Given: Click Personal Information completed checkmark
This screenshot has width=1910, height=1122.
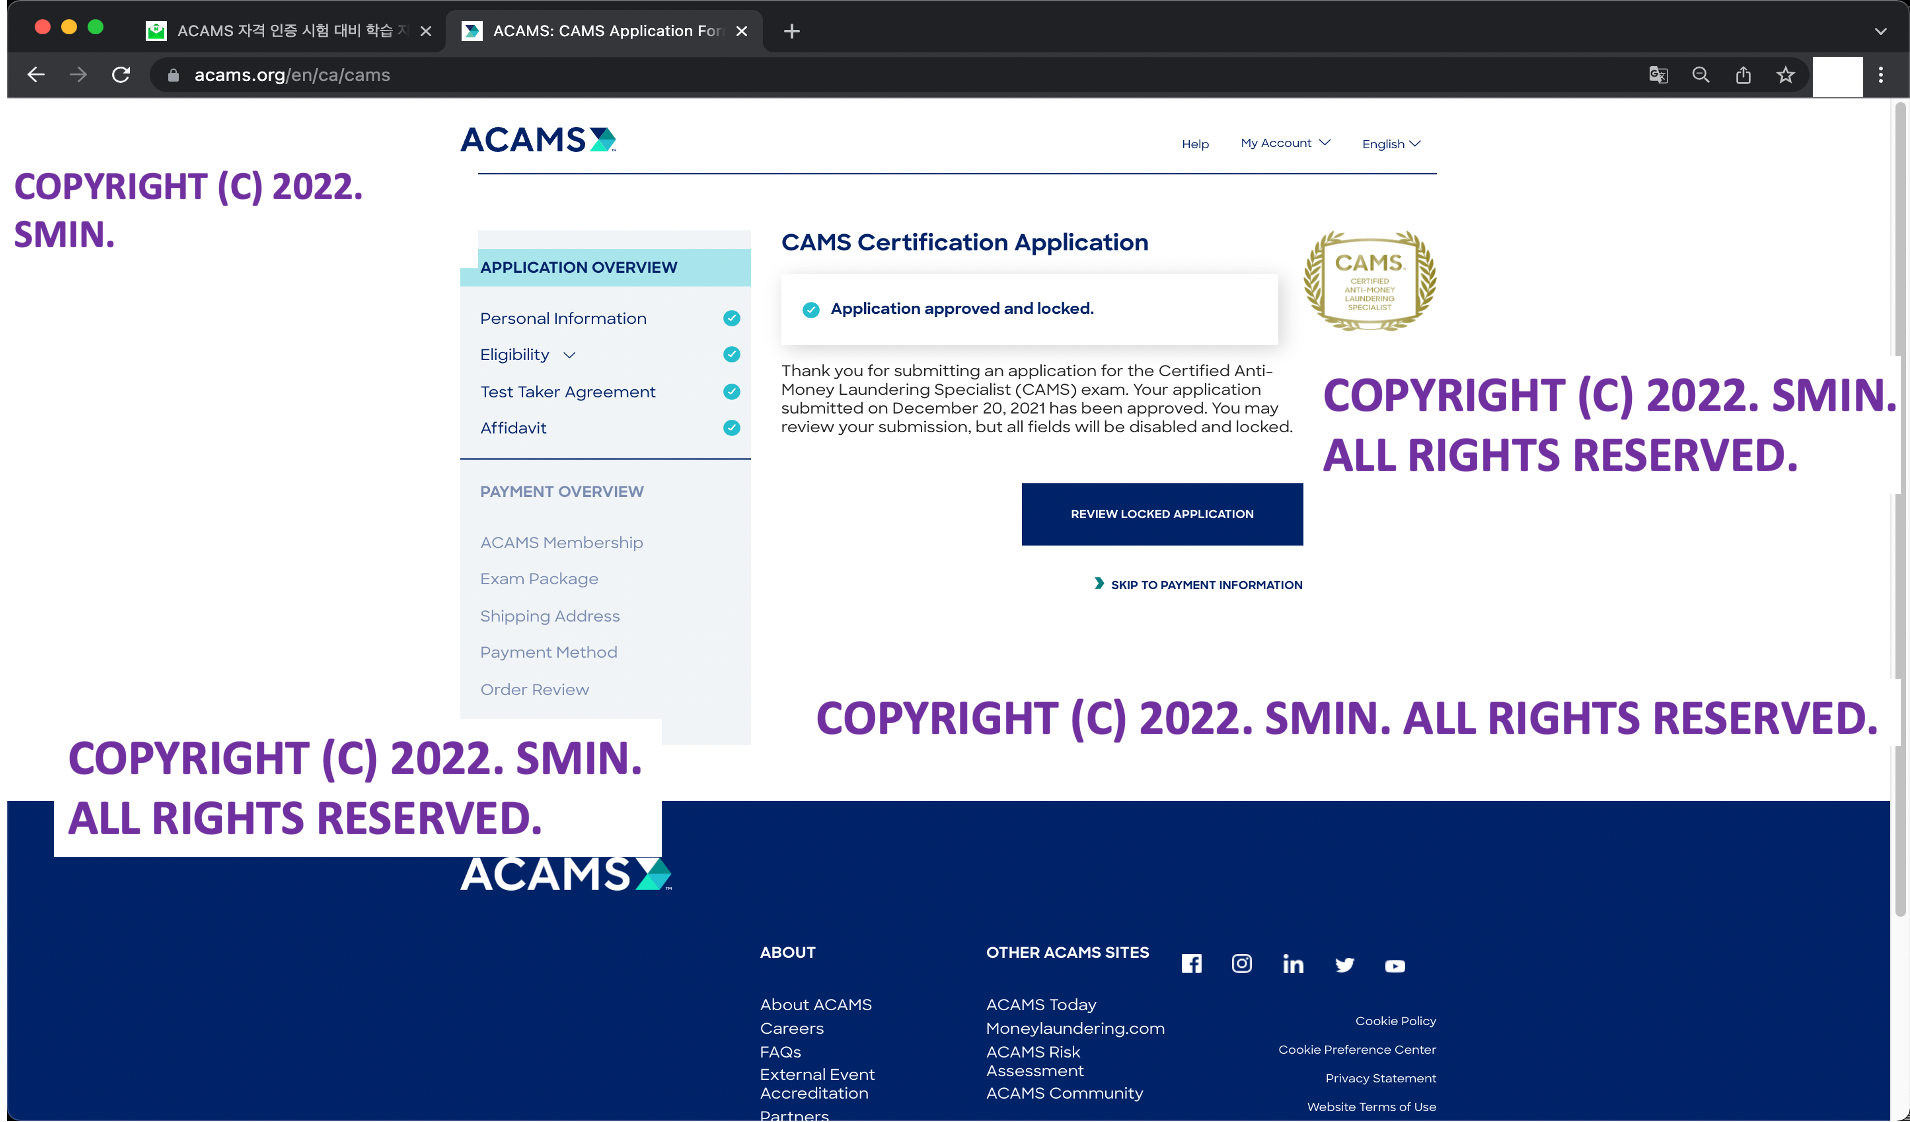Looking at the screenshot, I should (732, 318).
